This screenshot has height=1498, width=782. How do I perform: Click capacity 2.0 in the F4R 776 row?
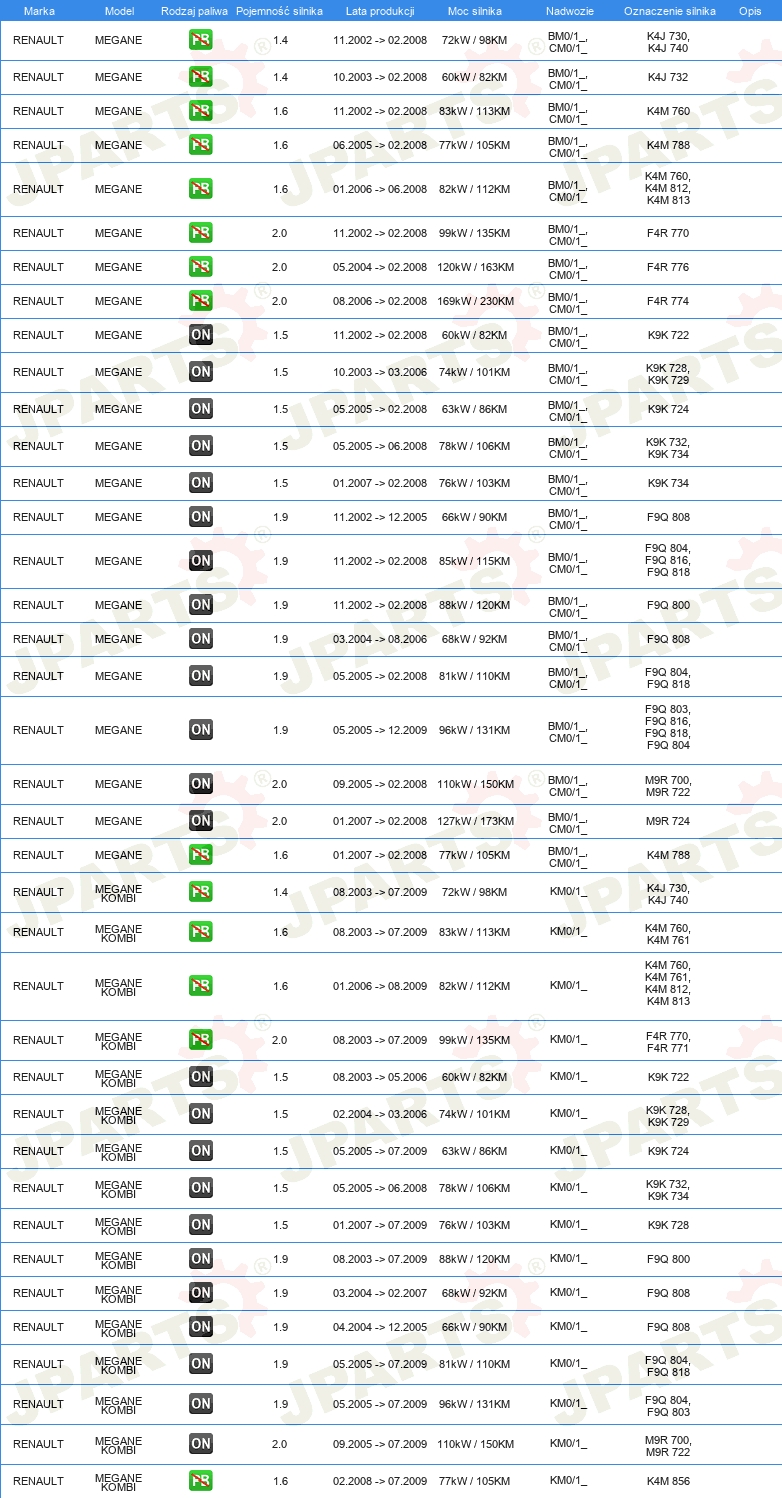tap(280, 267)
